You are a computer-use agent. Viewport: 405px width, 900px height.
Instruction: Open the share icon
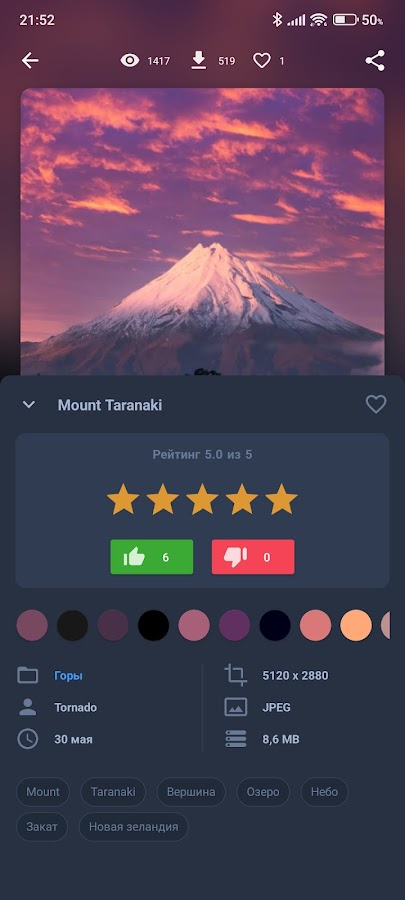[375, 60]
